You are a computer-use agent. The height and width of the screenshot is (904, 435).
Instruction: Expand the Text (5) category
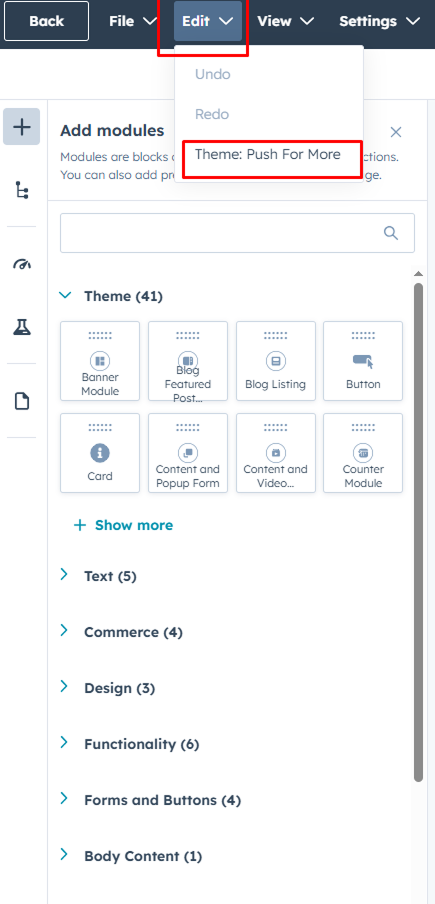pos(99,576)
